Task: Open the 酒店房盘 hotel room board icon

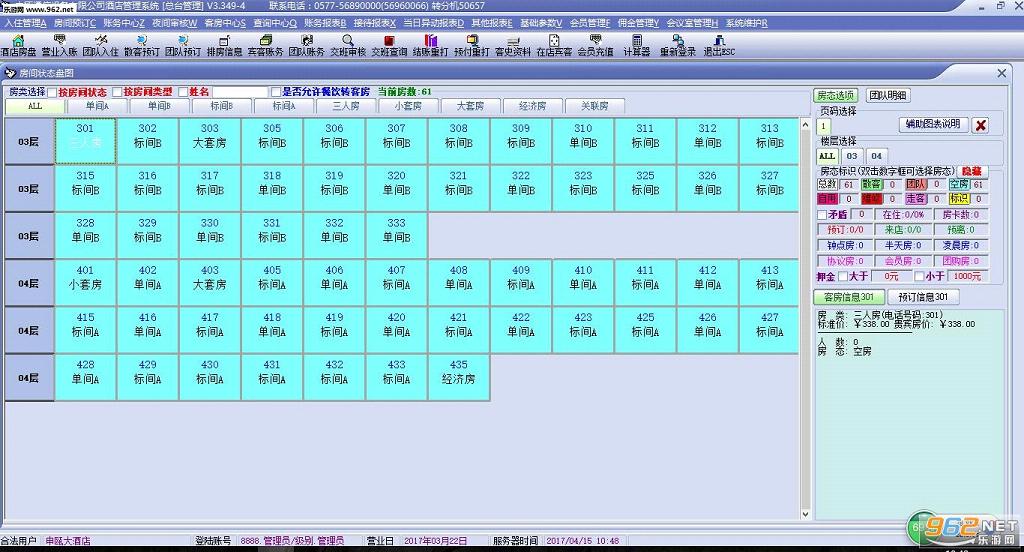Action: click(18, 46)
